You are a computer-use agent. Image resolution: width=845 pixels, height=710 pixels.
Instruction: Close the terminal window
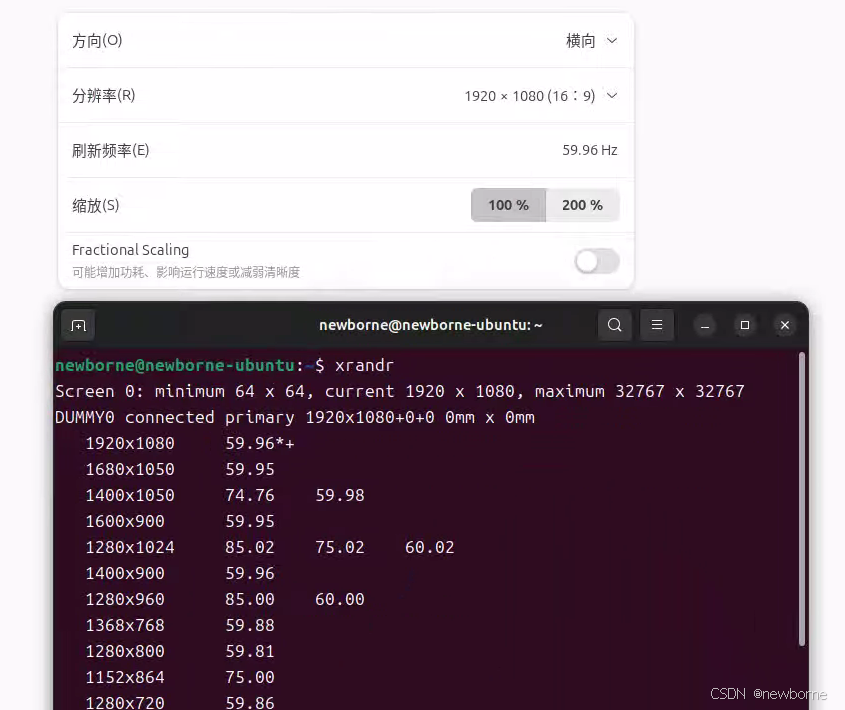tap(785, 325)
